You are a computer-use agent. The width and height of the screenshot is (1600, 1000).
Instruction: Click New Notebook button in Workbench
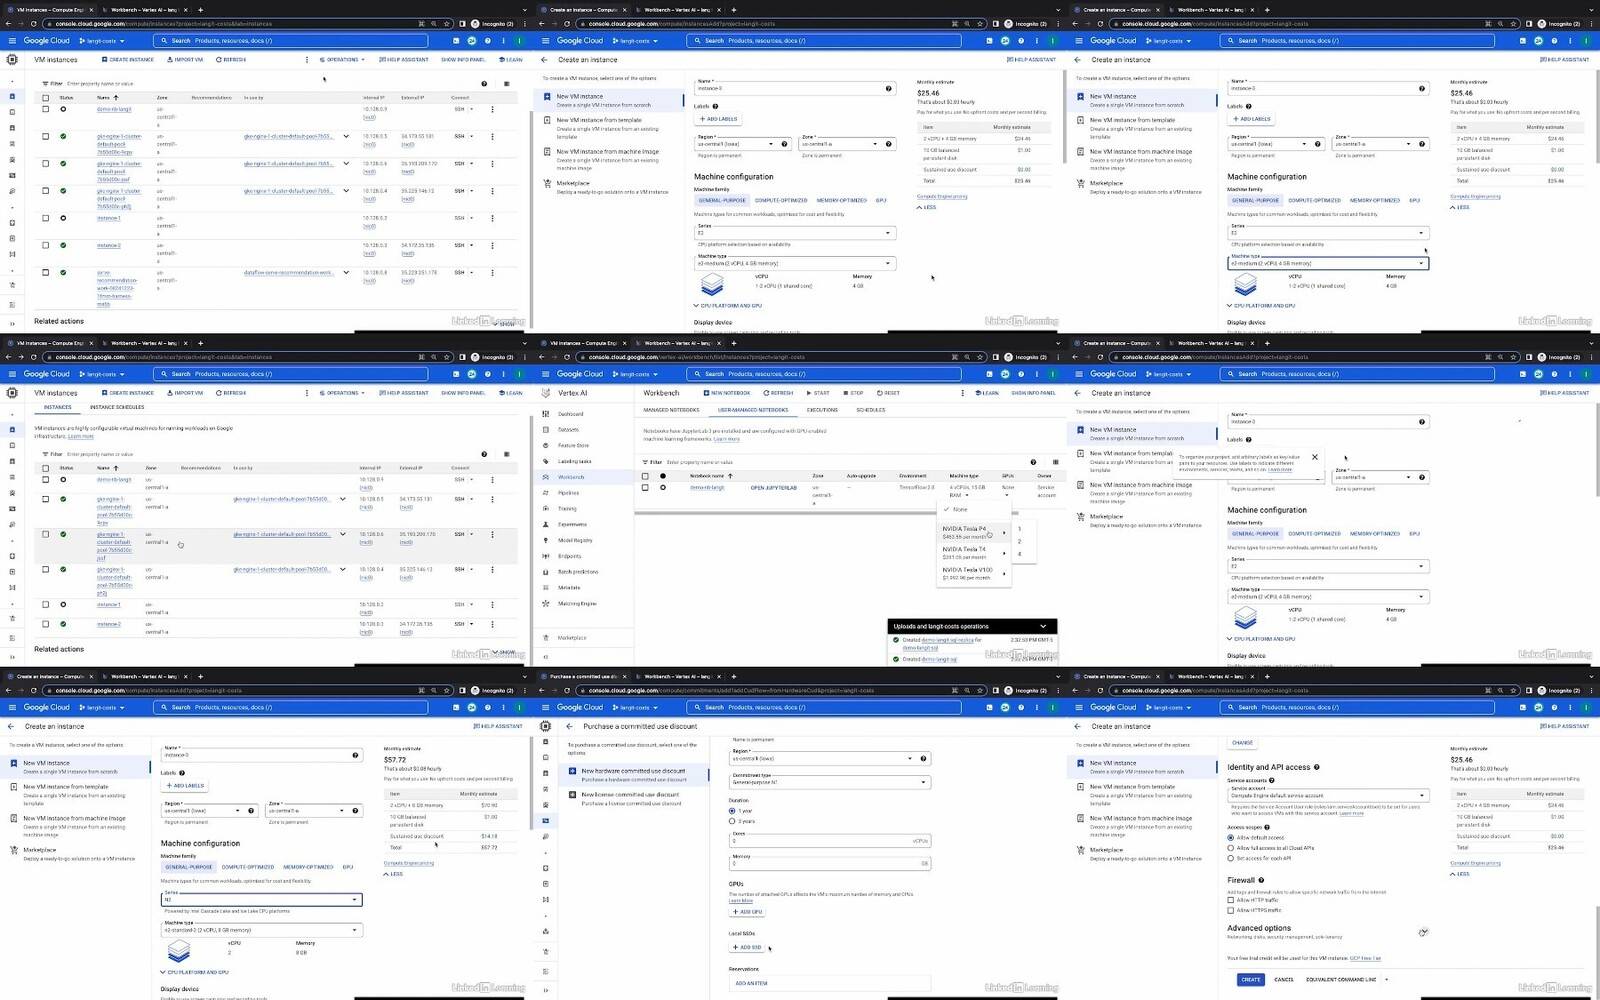pyautogui.click(x=727, y=393)
